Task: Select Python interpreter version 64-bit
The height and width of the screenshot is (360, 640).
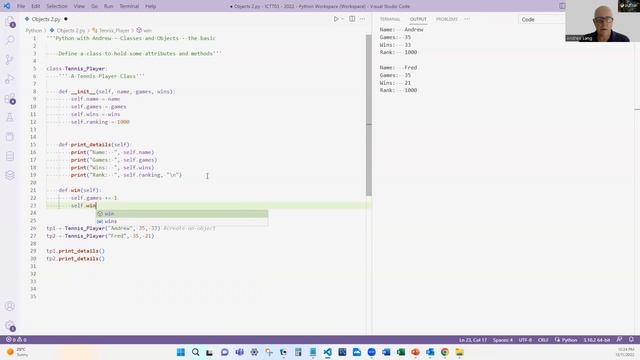Action: tap(596, 340)
